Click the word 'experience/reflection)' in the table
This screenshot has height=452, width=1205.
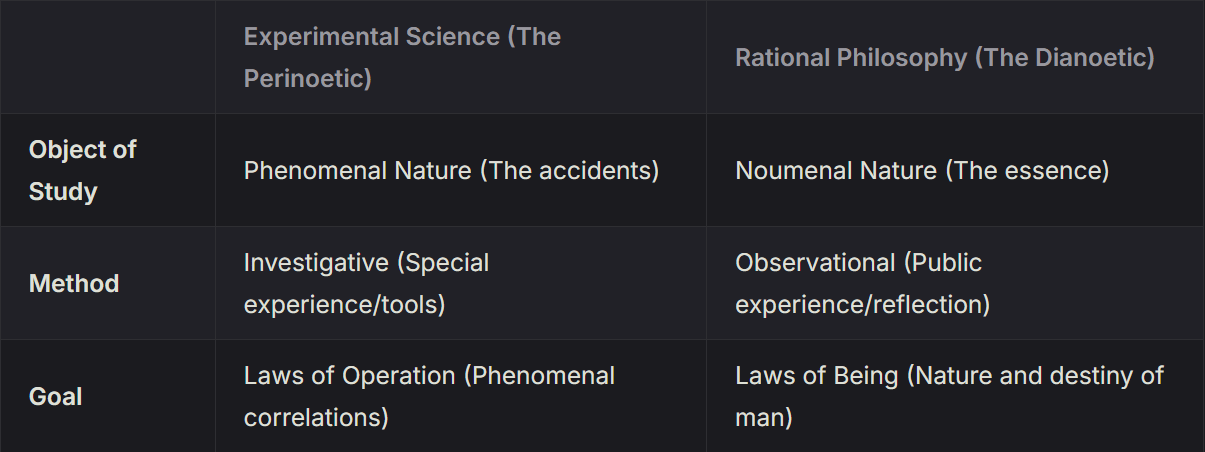coord(863,304)
